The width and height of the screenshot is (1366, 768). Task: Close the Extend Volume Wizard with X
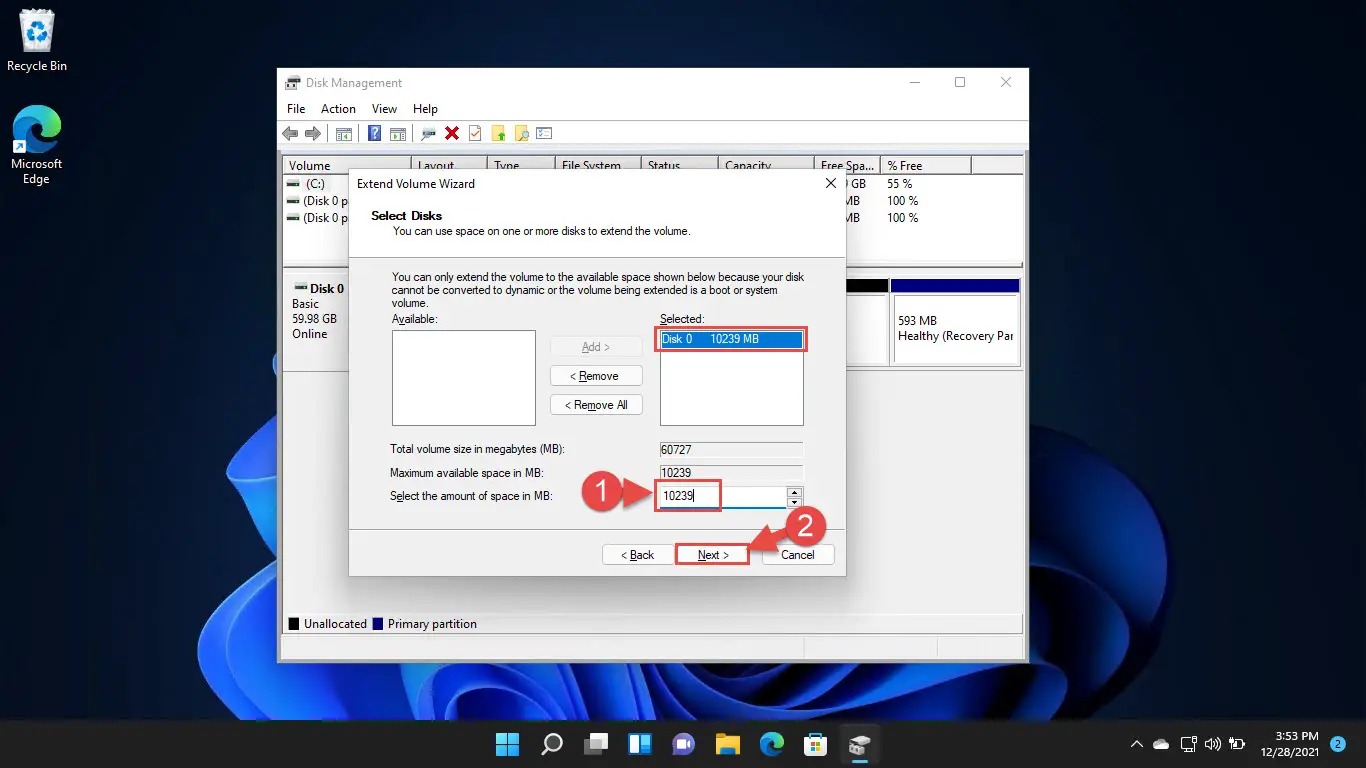click(830, 184)
